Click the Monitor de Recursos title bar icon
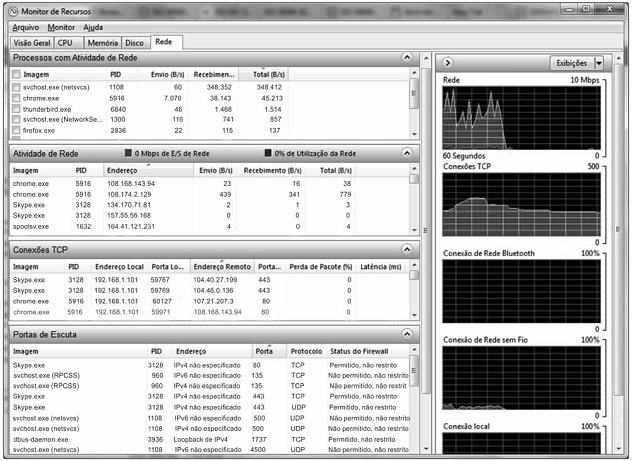The image size is (632, 461). 11,9
